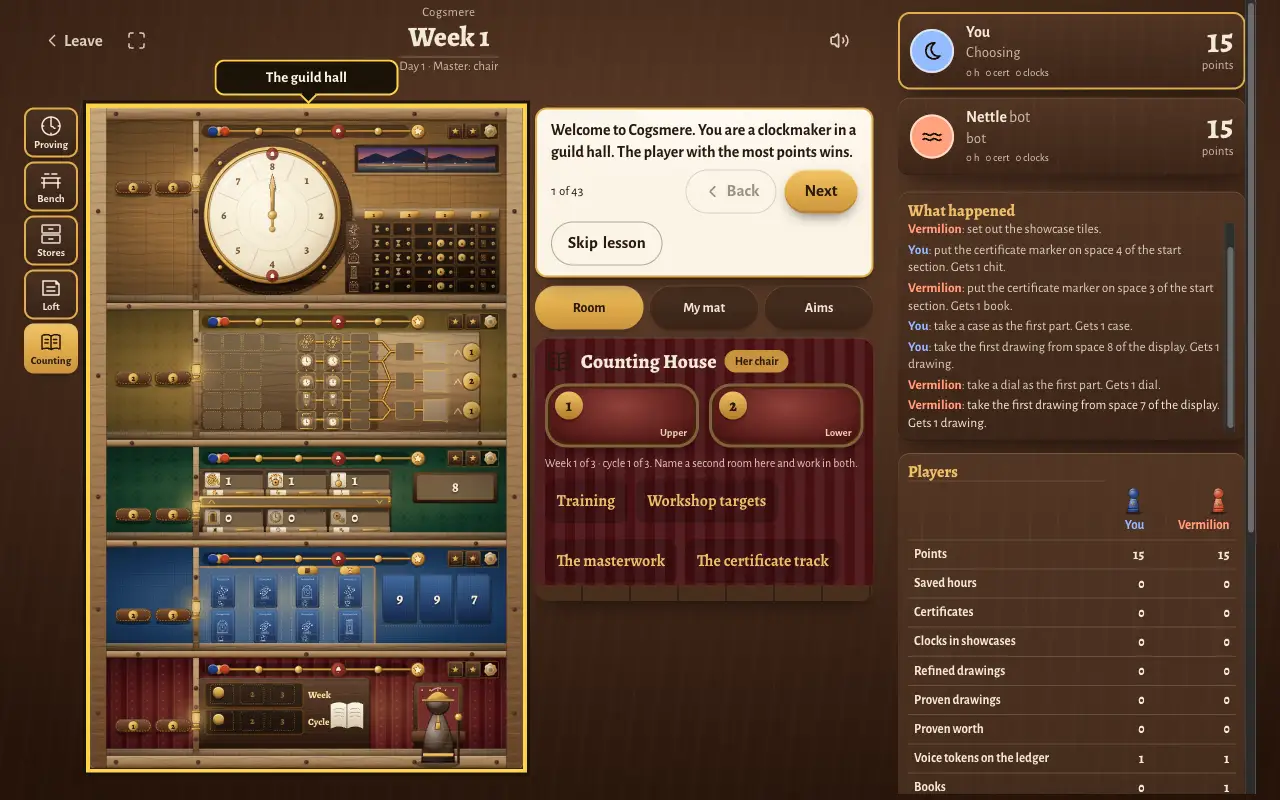Click number 6 on the clock face
Viewport: 1280px width, 800px height.
point(224,215)
